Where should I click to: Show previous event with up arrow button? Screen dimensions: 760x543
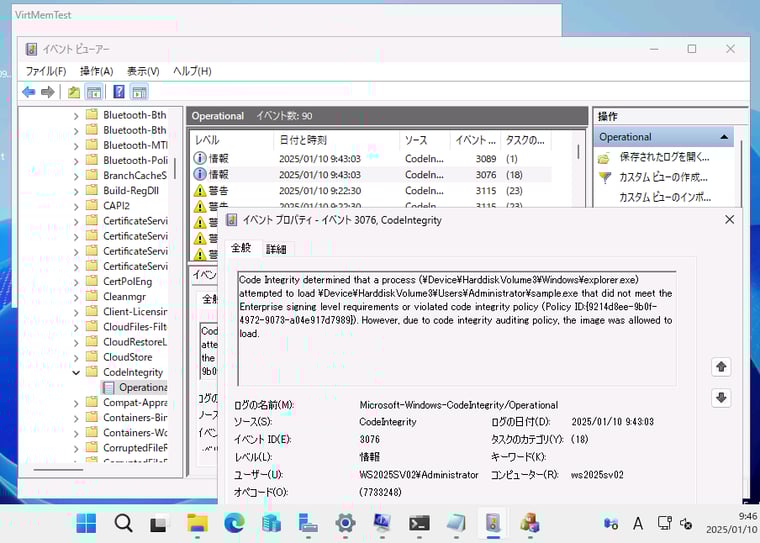[721, 367]
